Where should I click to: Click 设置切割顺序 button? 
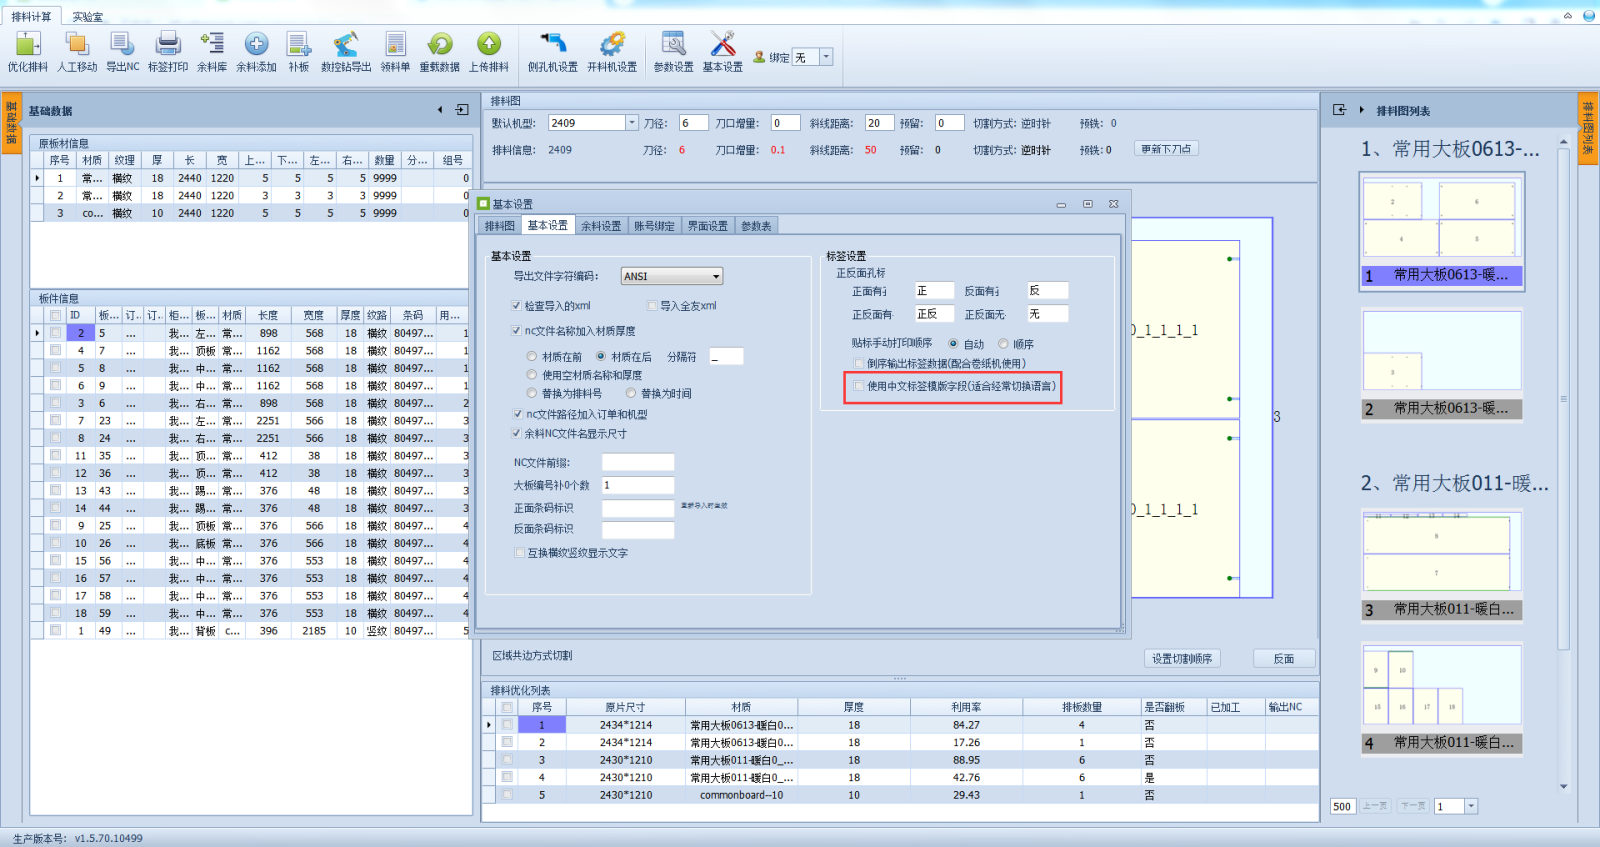pos(1181,659)
